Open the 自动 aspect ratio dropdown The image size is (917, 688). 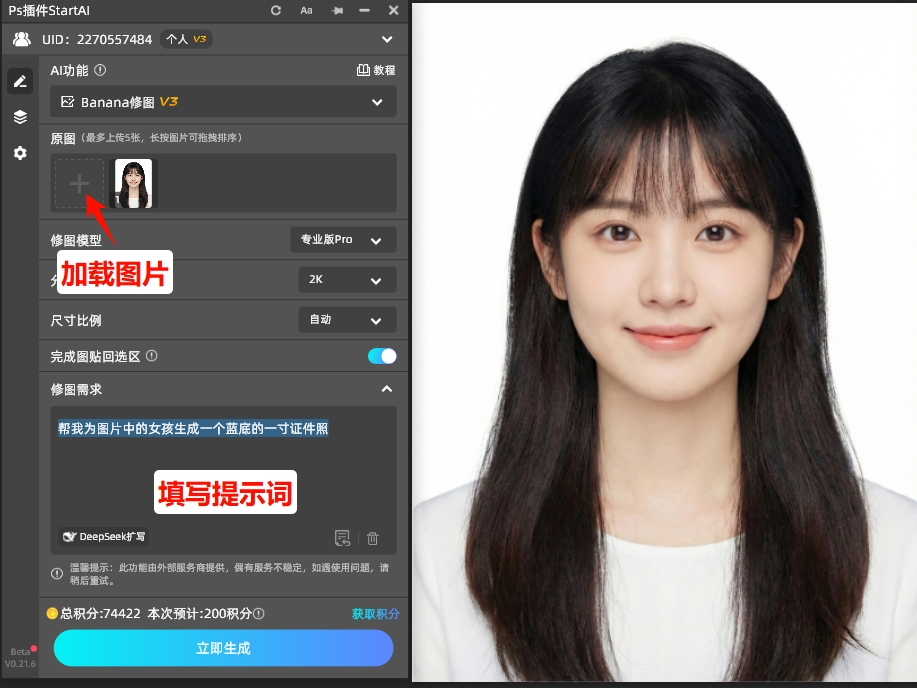pos(347,320)
